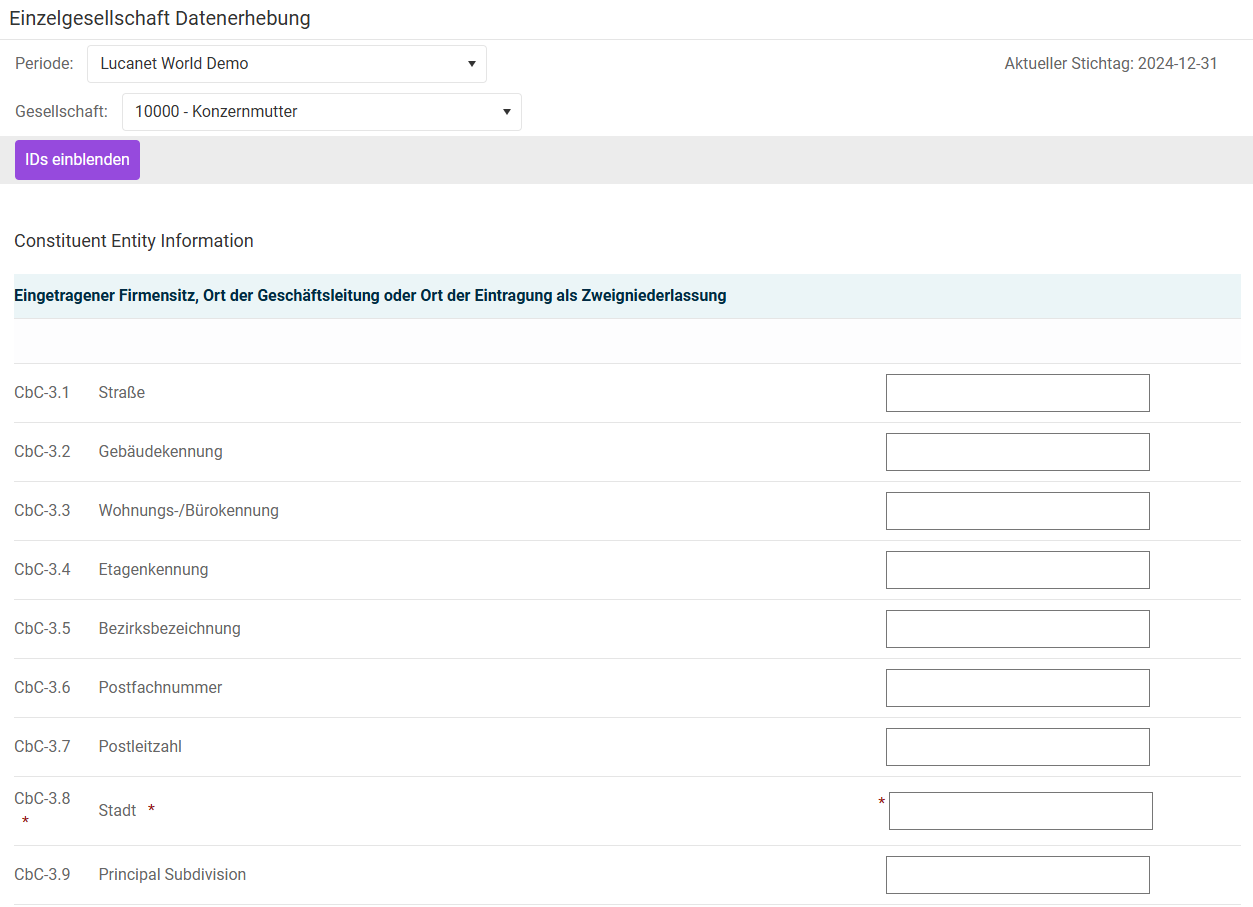The image size is (1253, 907).
Task: Click the Etagenkennung input field
Action: coord(1017,570)
